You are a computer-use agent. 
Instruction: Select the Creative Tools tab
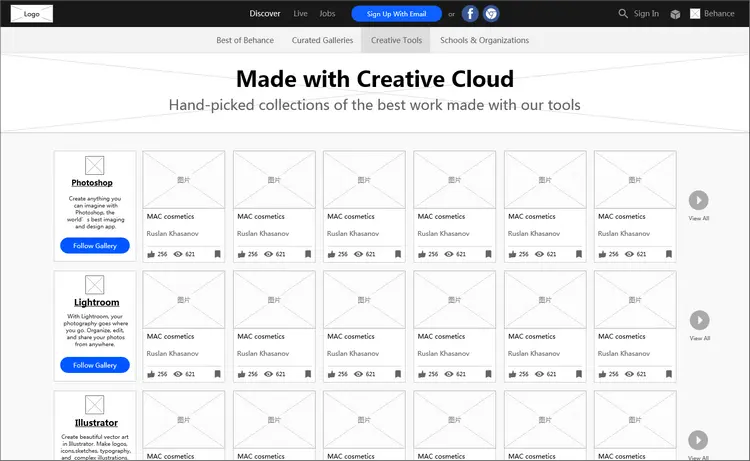396,40
